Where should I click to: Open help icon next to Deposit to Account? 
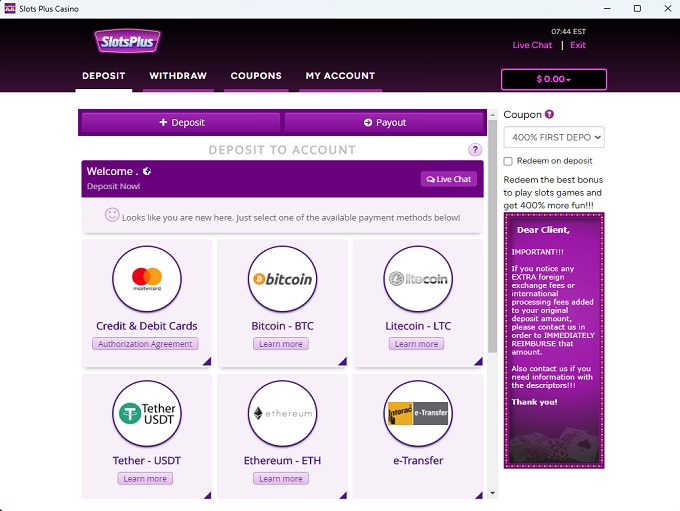click(x=475, y=150)
